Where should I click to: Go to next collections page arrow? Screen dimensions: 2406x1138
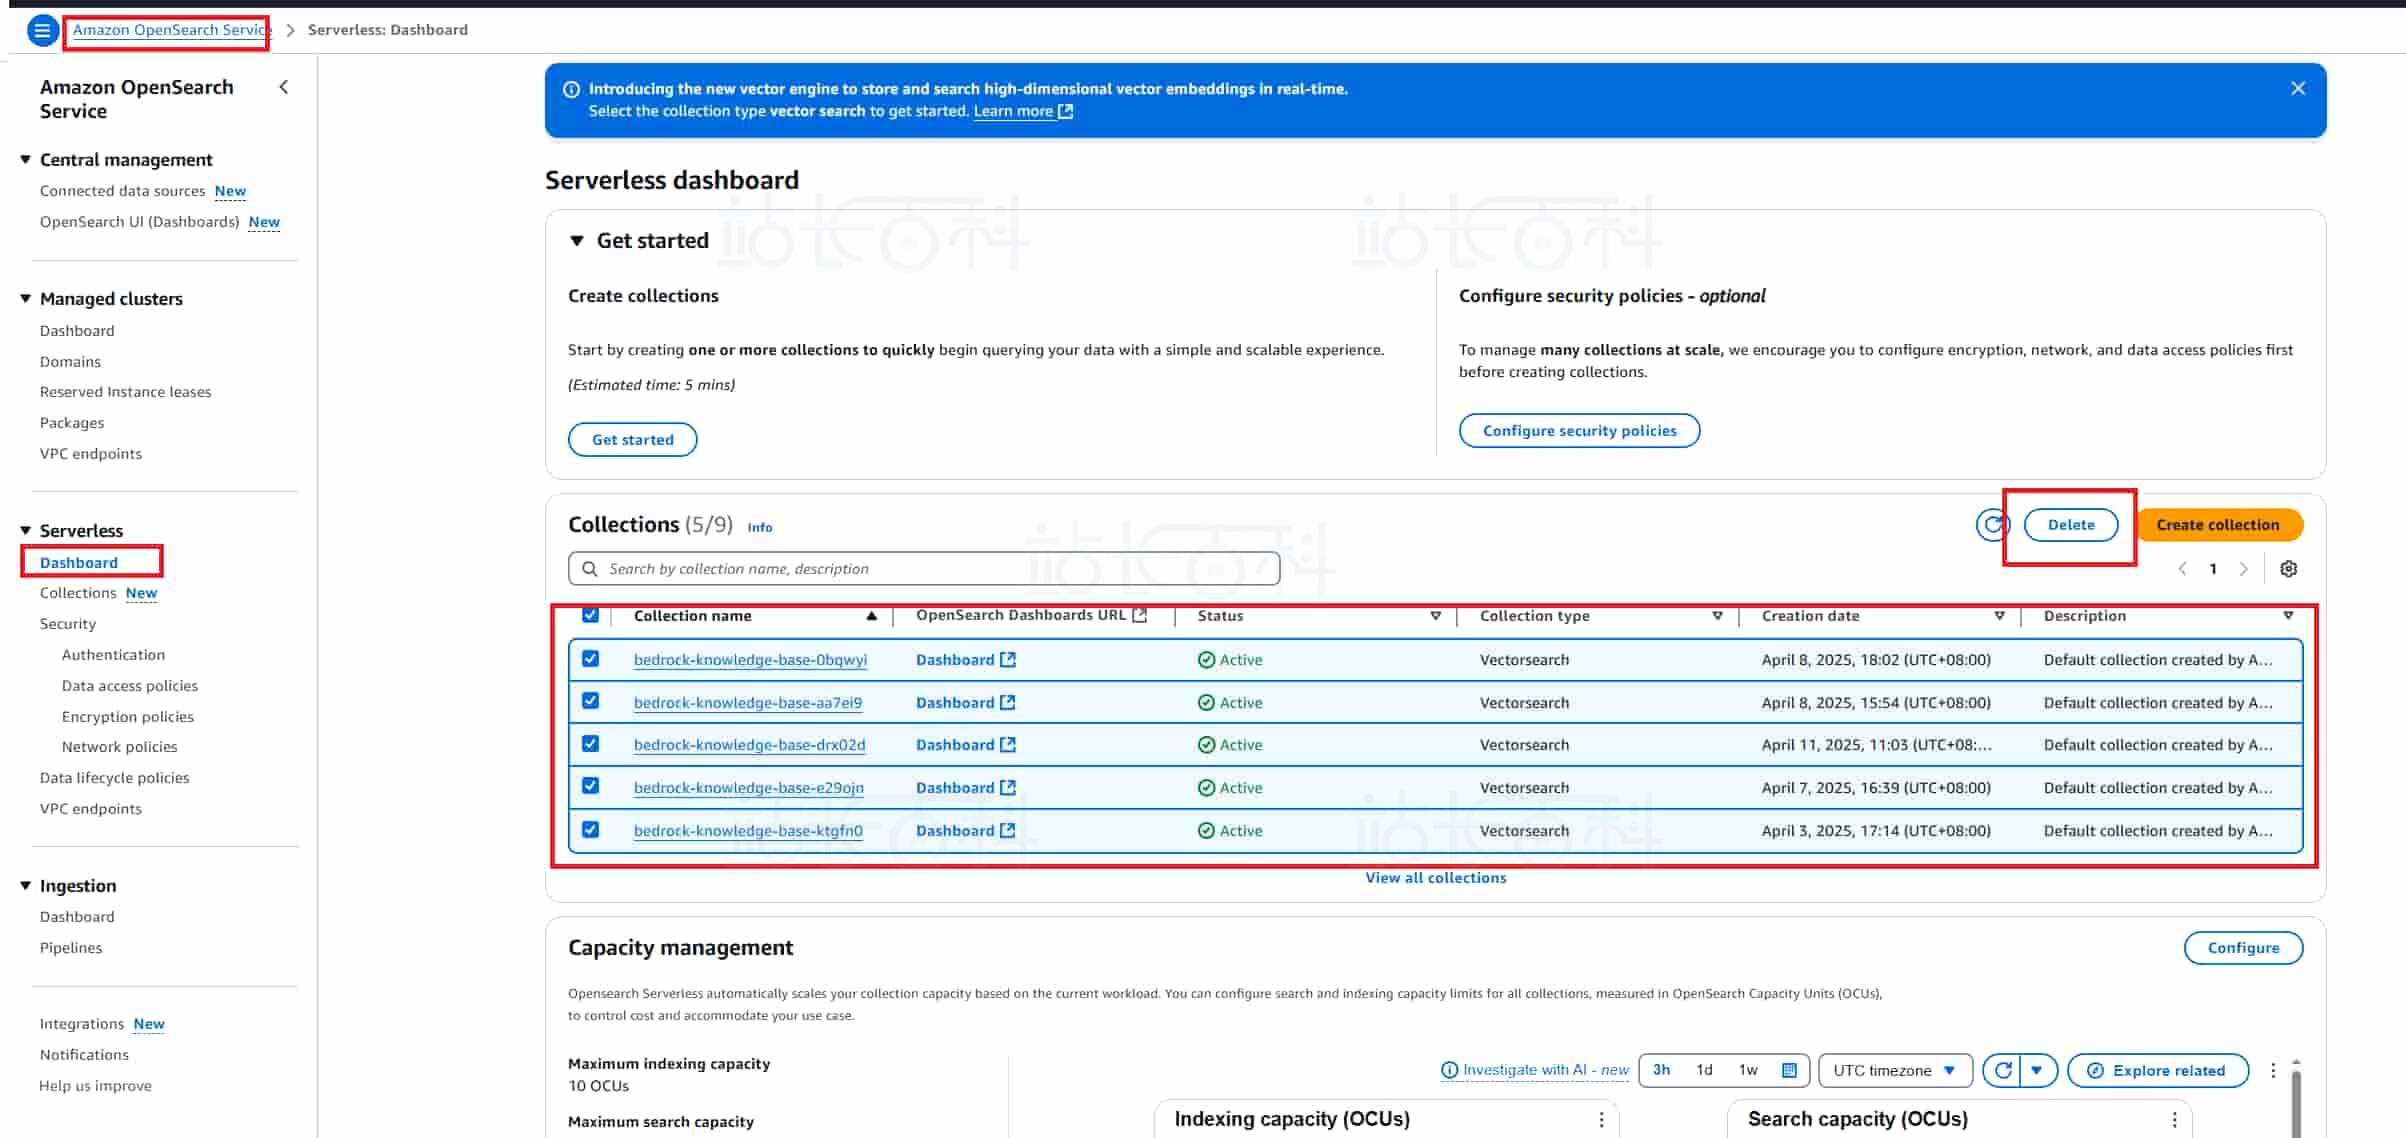[2243, 569]
